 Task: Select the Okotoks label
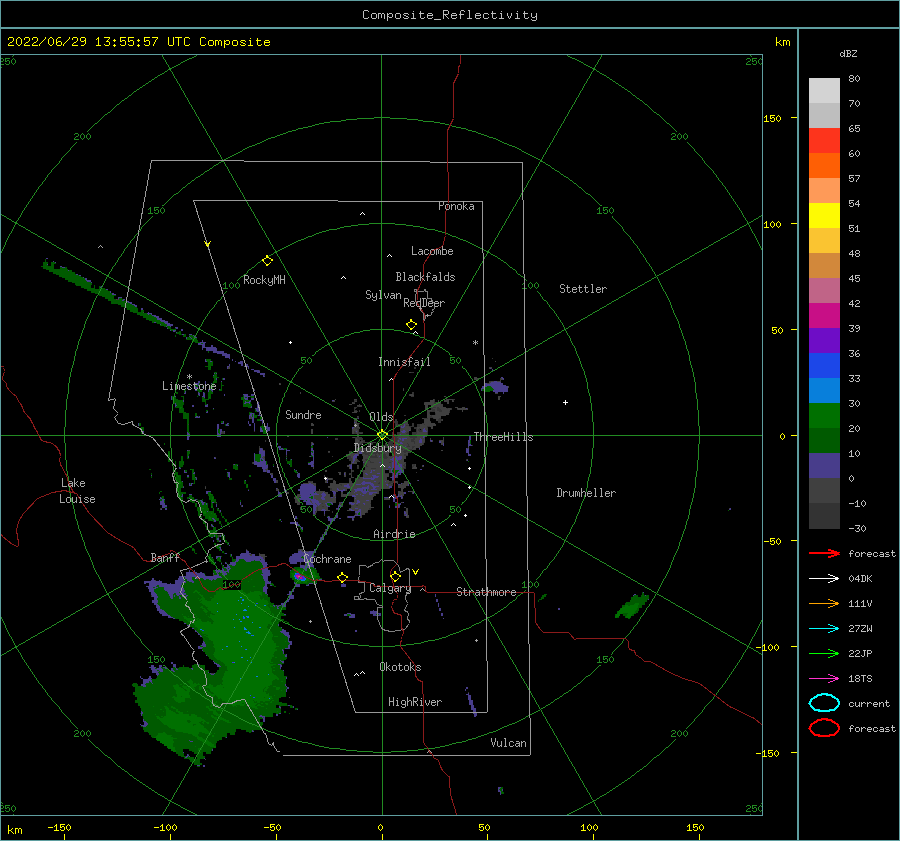coord(400,667)
